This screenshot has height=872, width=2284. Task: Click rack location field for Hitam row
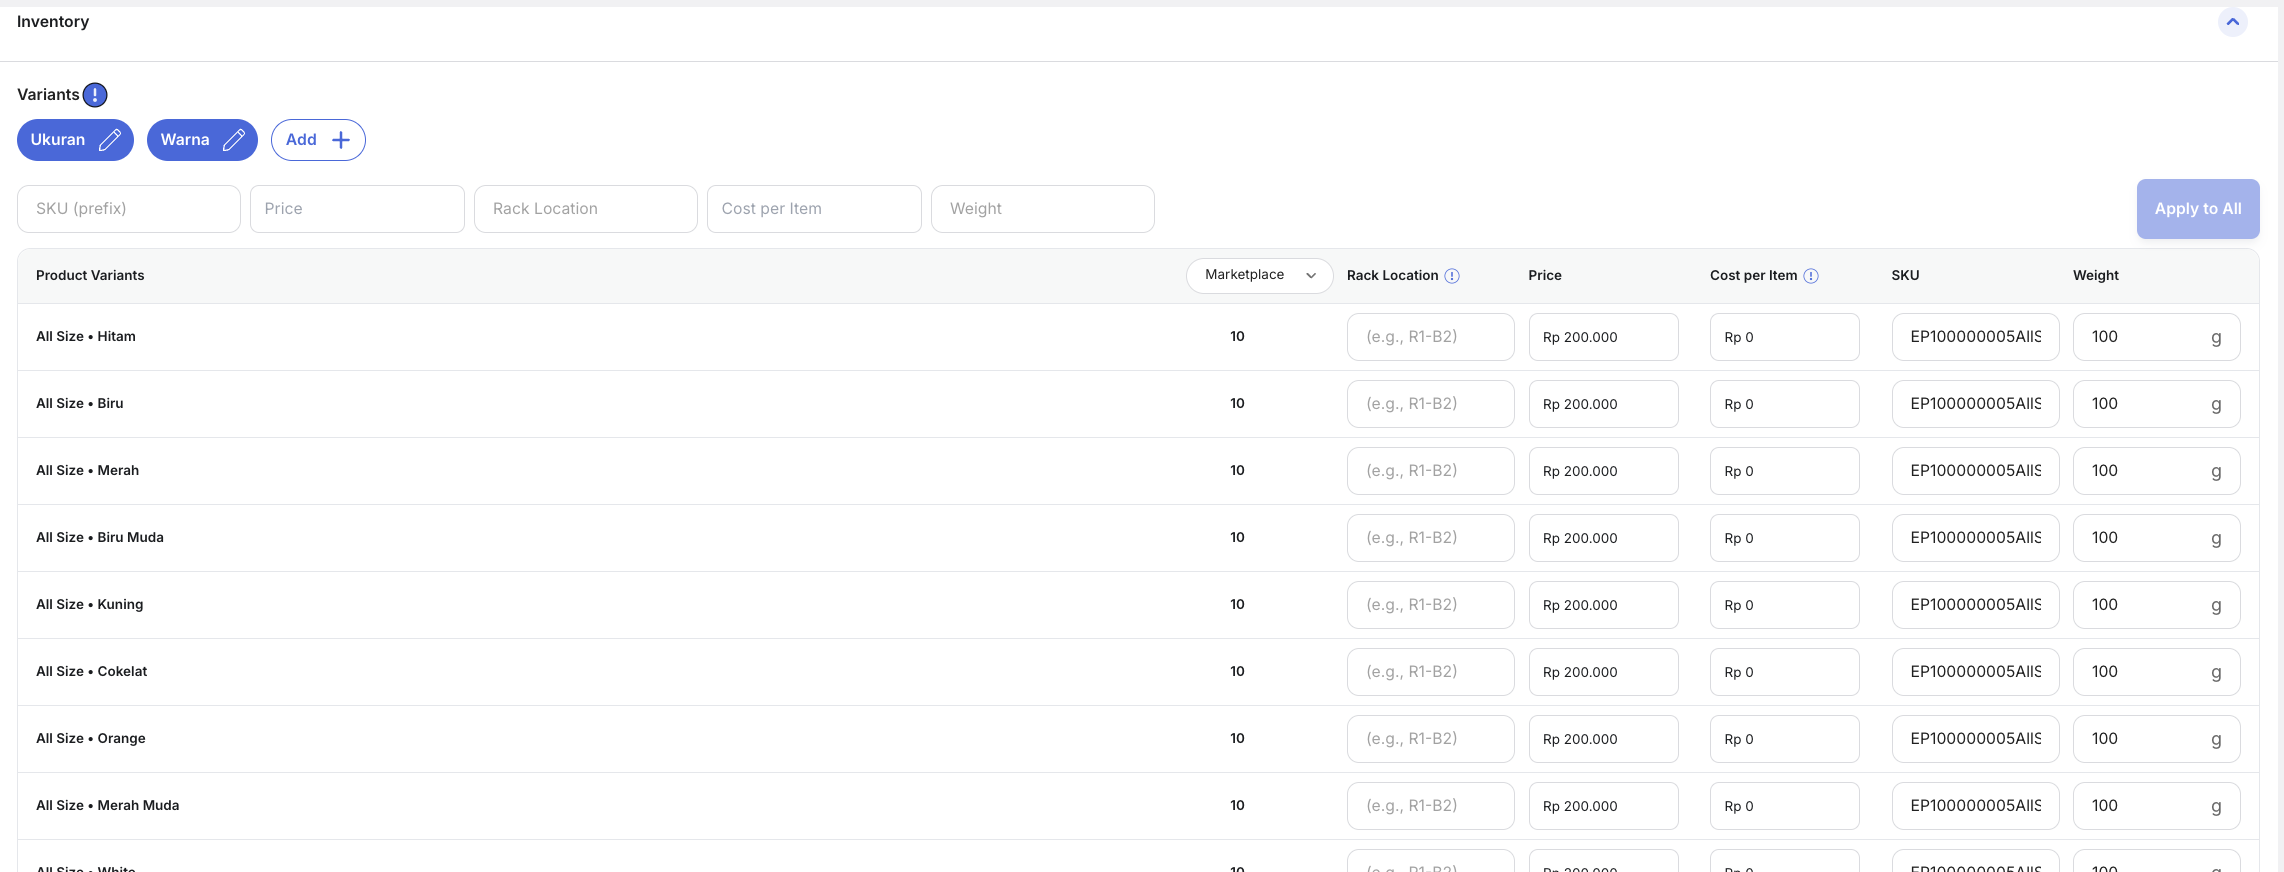(1431, 337)
